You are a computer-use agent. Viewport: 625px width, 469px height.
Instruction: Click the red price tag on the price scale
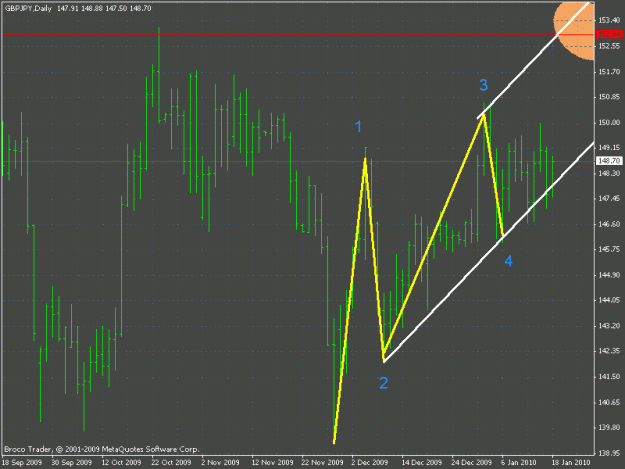[x=609, y=34]
